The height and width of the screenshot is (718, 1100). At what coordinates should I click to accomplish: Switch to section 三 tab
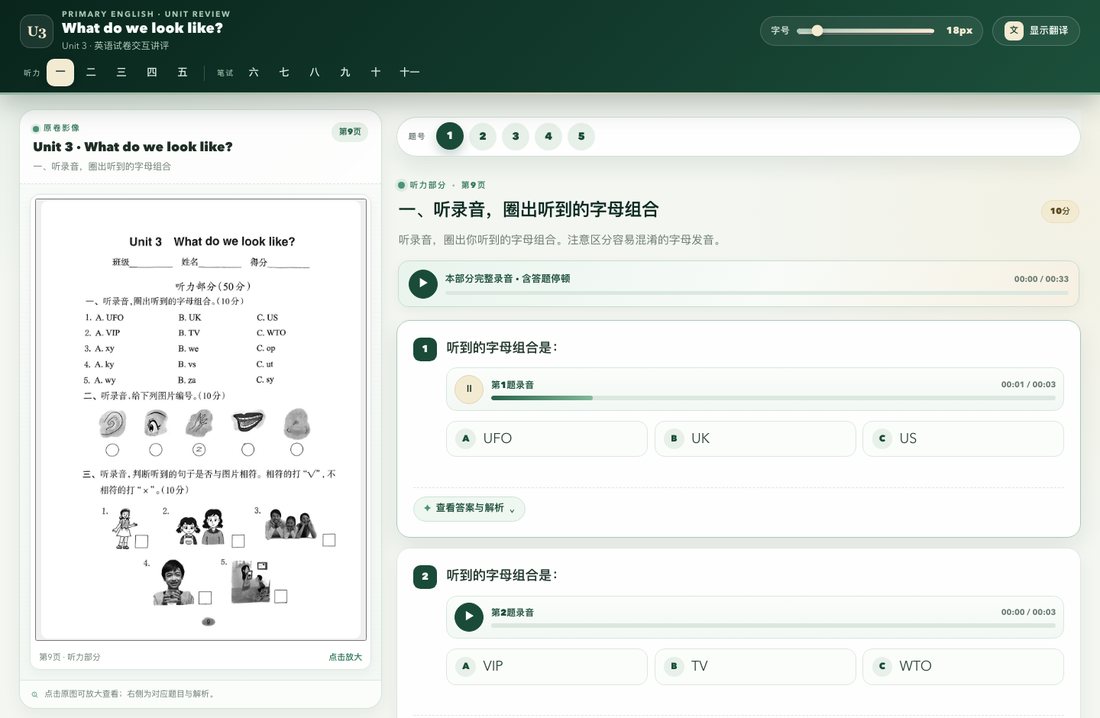pyautogui.click(x=121, y=72)
